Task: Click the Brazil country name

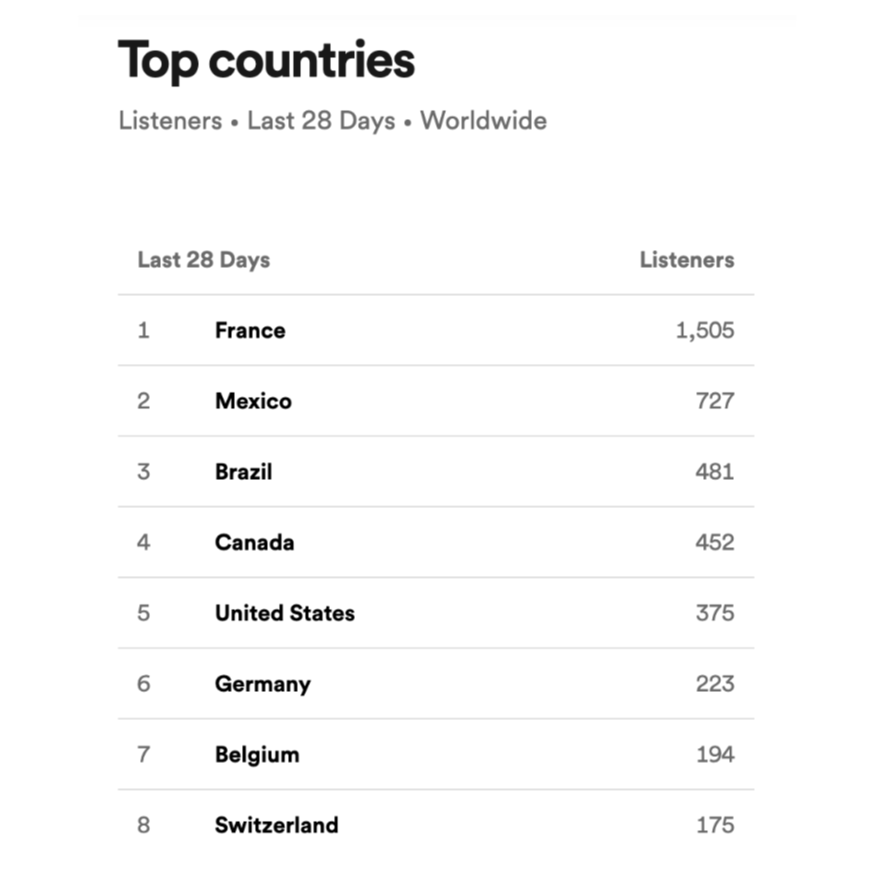Action: coord(244,472)
